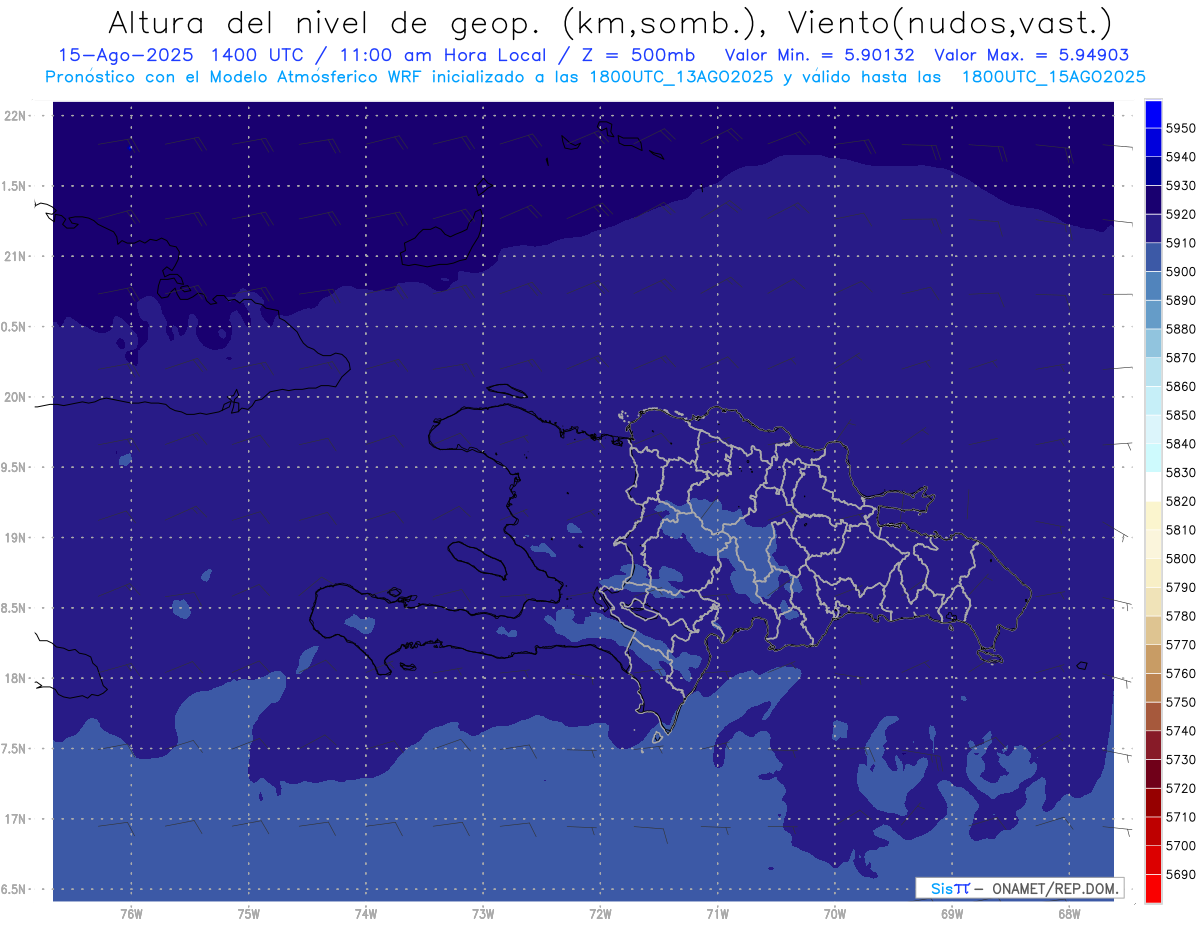This screenshot has height=927, width=1200.
Task: Click the '19N' latitude label
Action: coord(17,537)
